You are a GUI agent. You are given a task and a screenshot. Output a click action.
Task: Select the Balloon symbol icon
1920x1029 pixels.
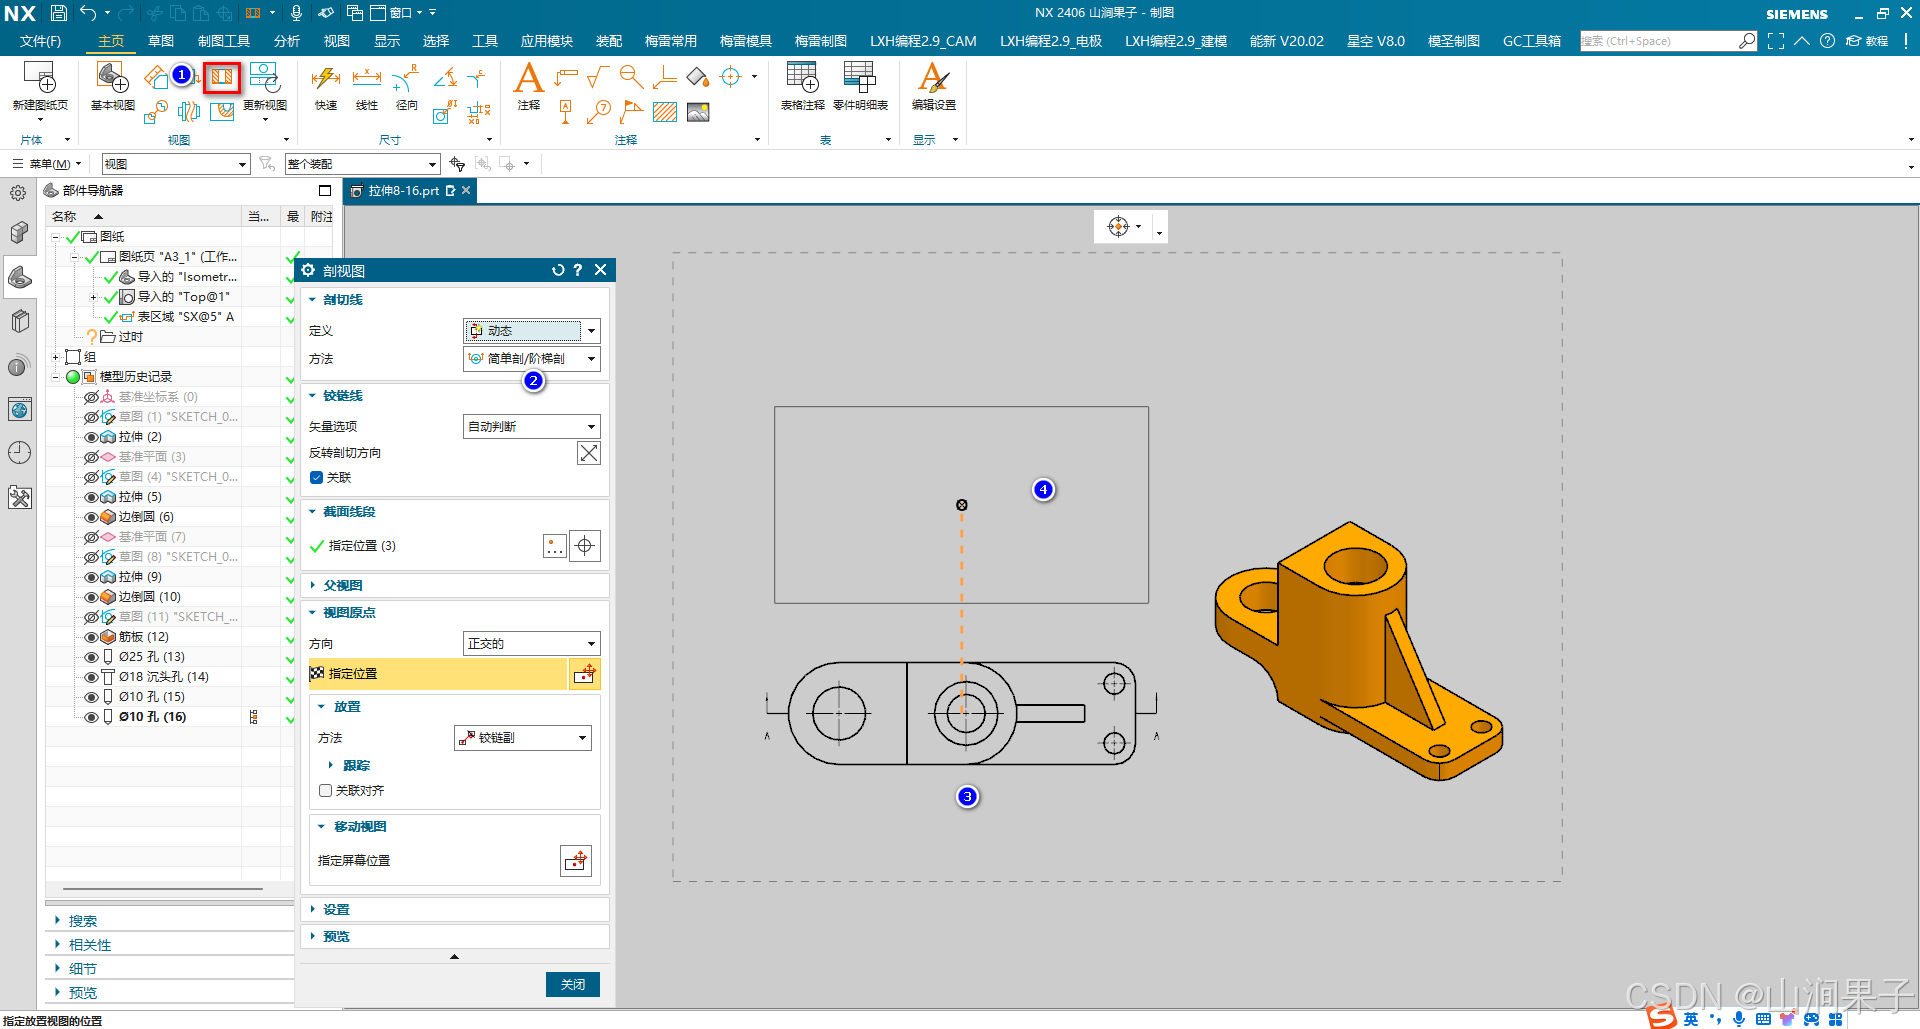[x=599, y=112]
